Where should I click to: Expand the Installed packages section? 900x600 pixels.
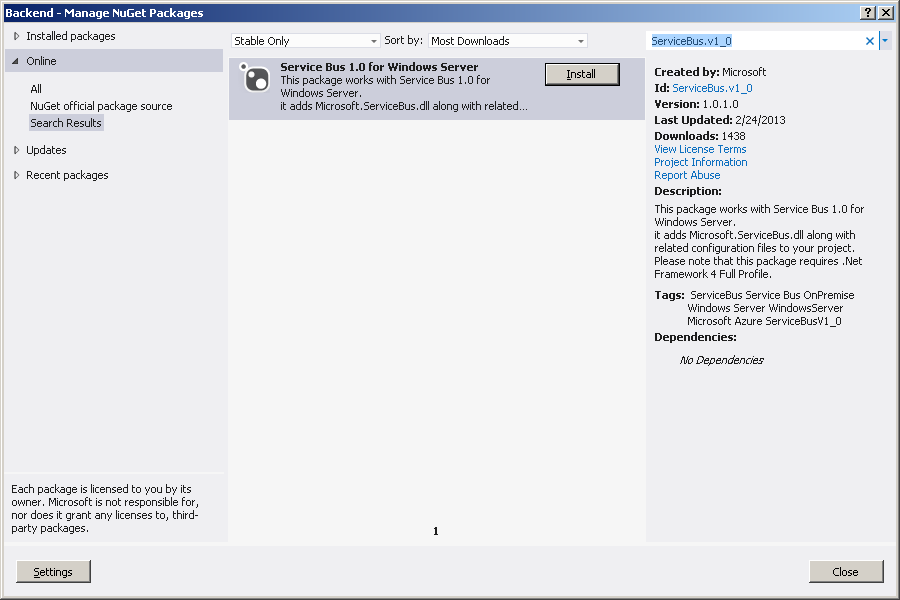pyautogui.click(x=17, y=36)
